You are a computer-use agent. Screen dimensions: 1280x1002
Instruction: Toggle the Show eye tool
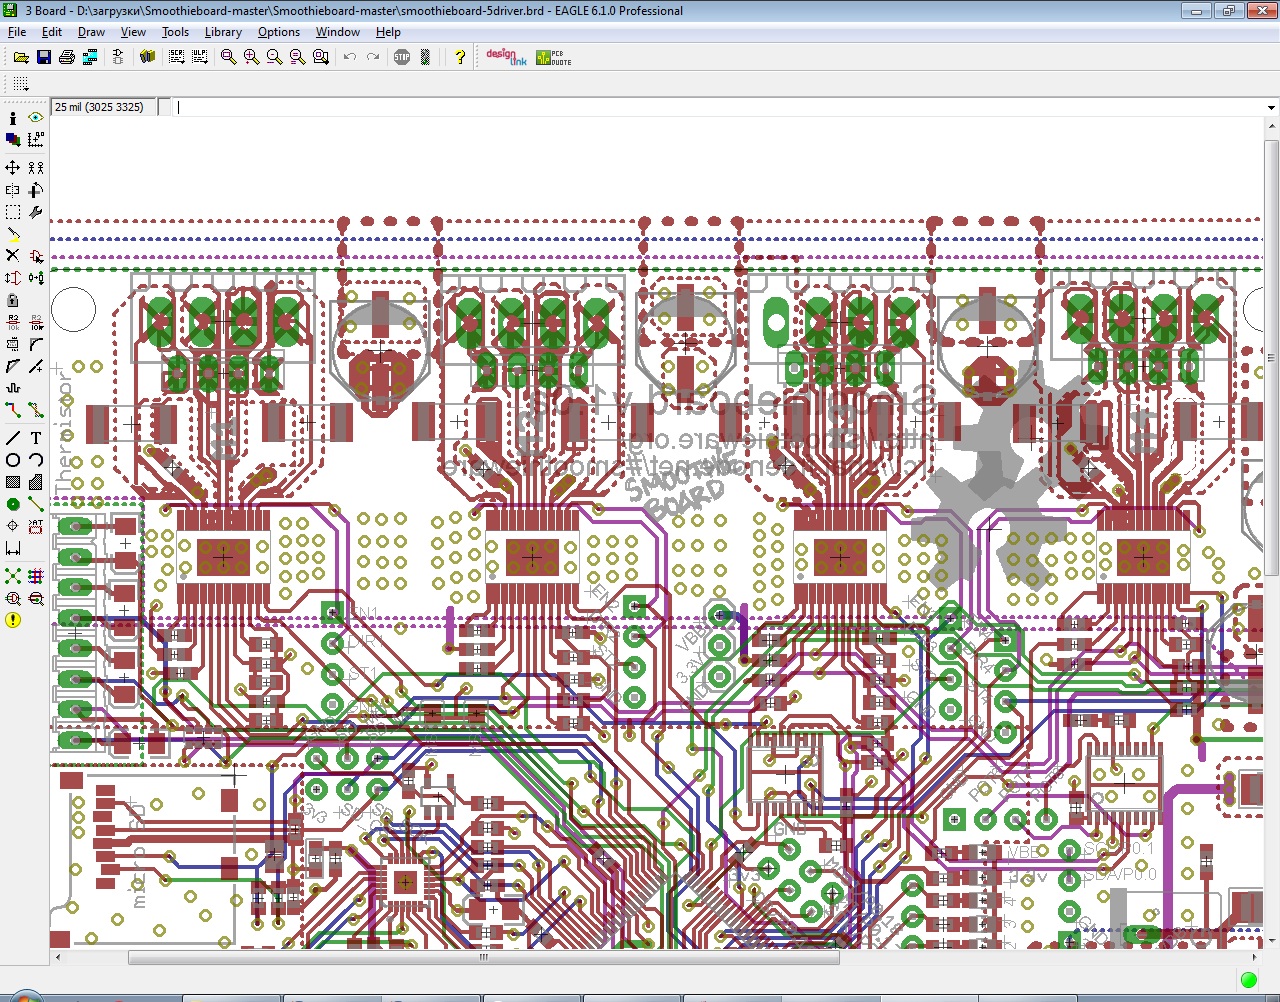(36, 118)
